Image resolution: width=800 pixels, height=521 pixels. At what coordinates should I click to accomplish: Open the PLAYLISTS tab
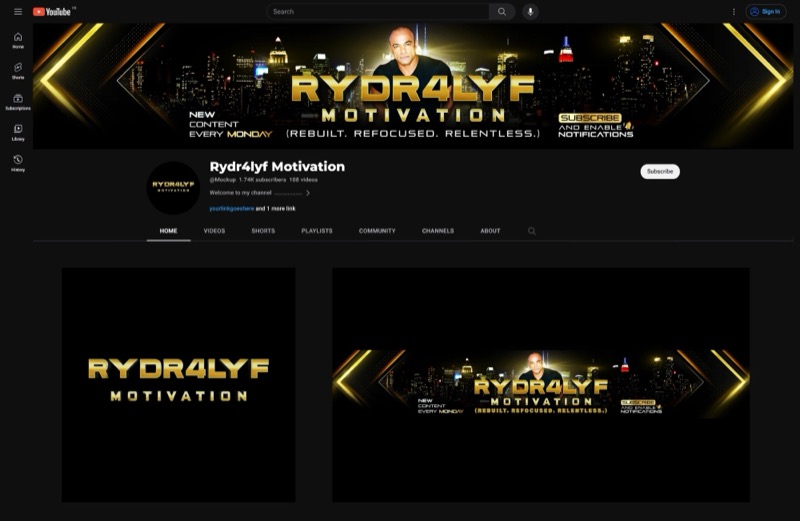point(317,231)
